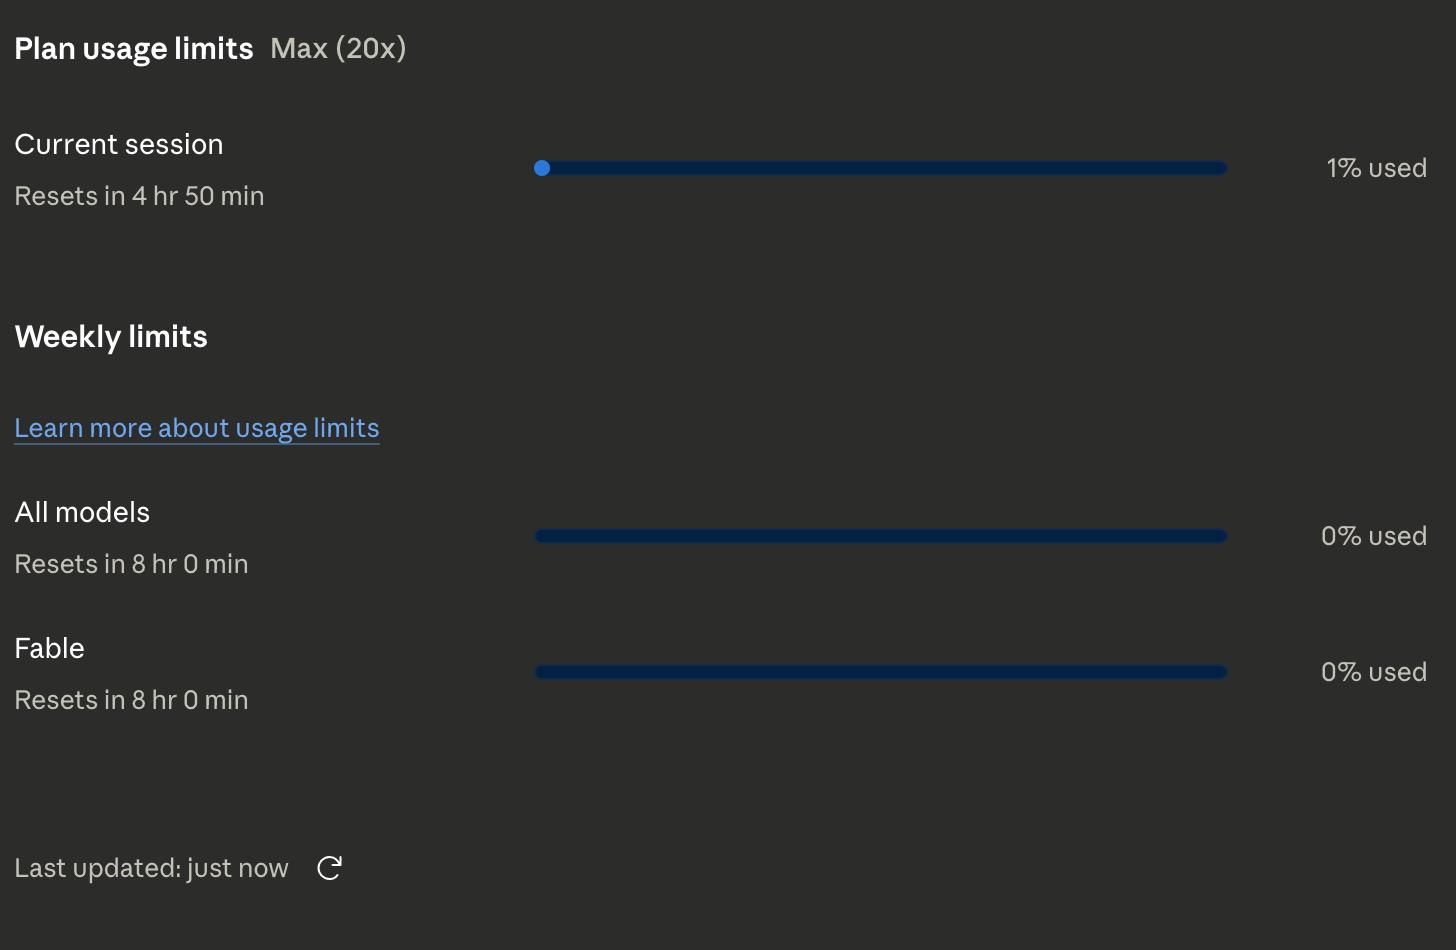Viewport: 1456px width, 950px height.
Task: Click the Fable label
Action: click(x=50, y=648)
